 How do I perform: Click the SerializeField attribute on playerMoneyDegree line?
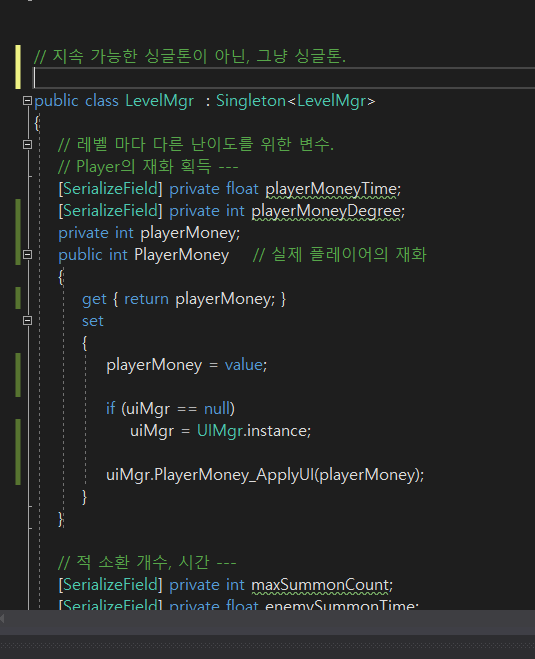click(111, 211)
